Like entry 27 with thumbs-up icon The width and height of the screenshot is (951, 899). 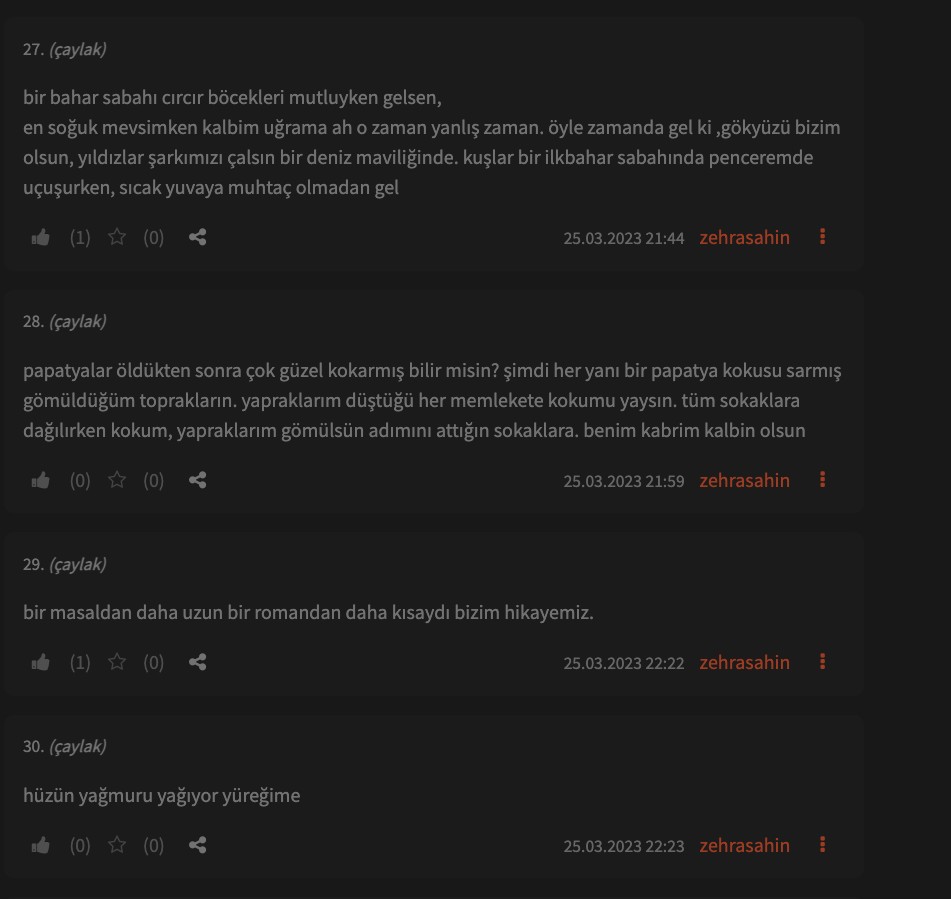[41, 237]
